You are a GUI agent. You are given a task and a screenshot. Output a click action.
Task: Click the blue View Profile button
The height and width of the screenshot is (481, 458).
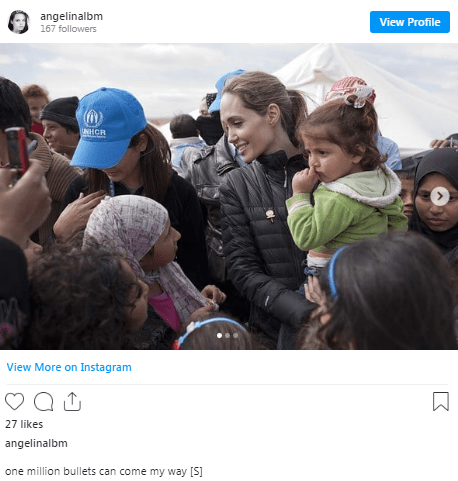(x=410, y=22)
